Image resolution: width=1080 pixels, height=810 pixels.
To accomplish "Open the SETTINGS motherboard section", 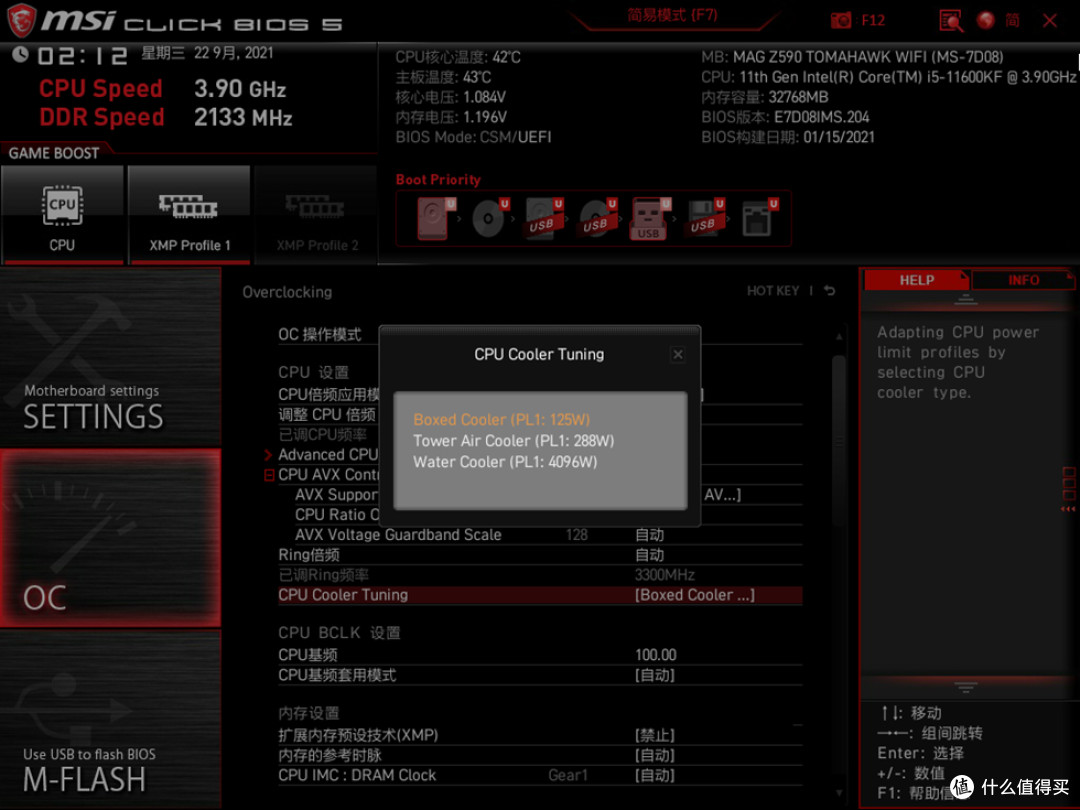I will 110,357.
